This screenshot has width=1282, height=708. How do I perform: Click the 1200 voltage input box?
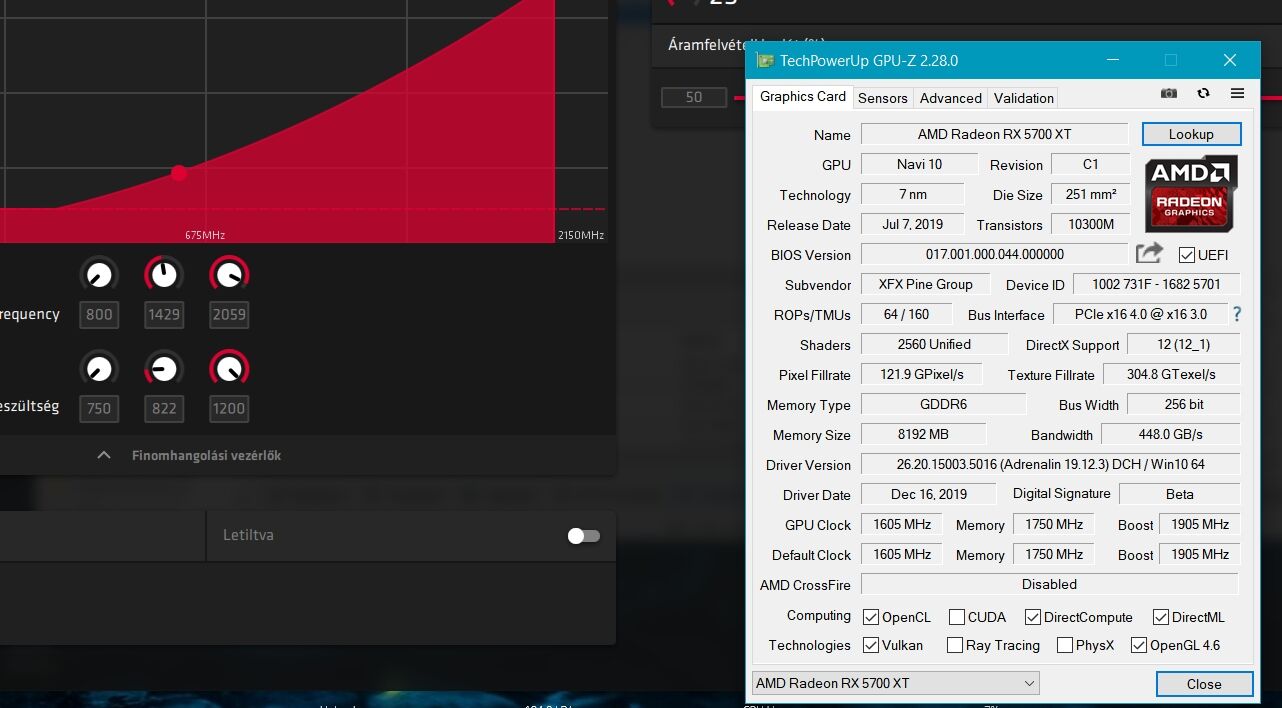pyautogui.click(x=229, y=408)
